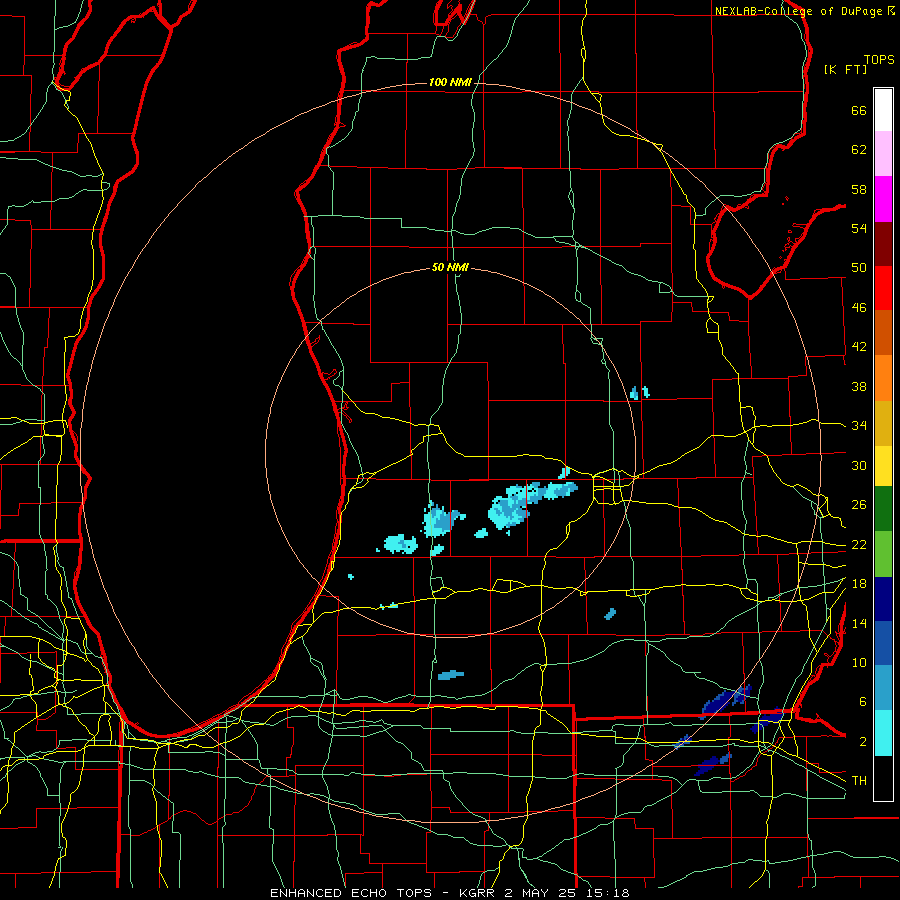
Task: Click the twin cyan echoes right of the 50 NMI ring
Action: coord(639,393)
